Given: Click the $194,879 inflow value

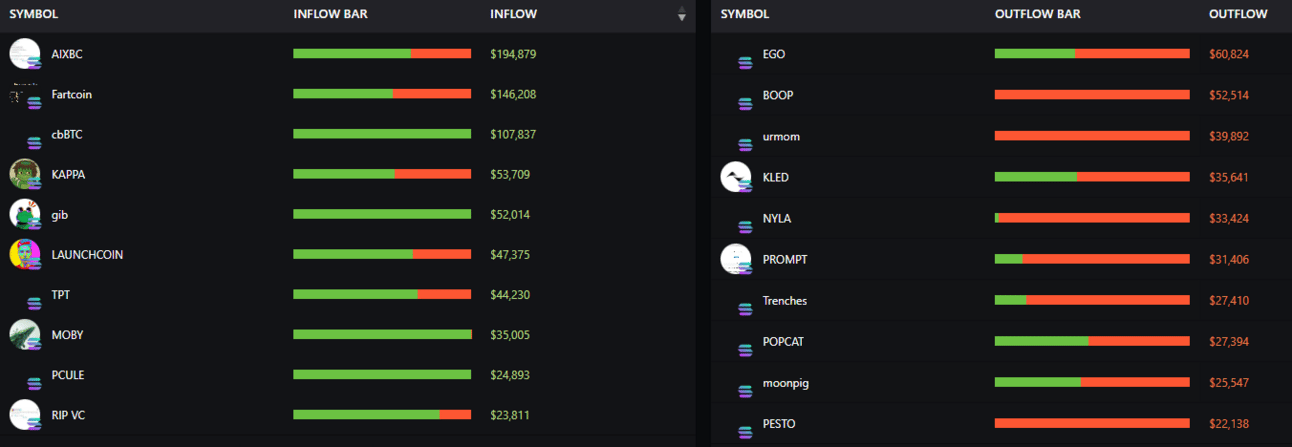Looking at the screenshot, I should [x=514, y=54].
